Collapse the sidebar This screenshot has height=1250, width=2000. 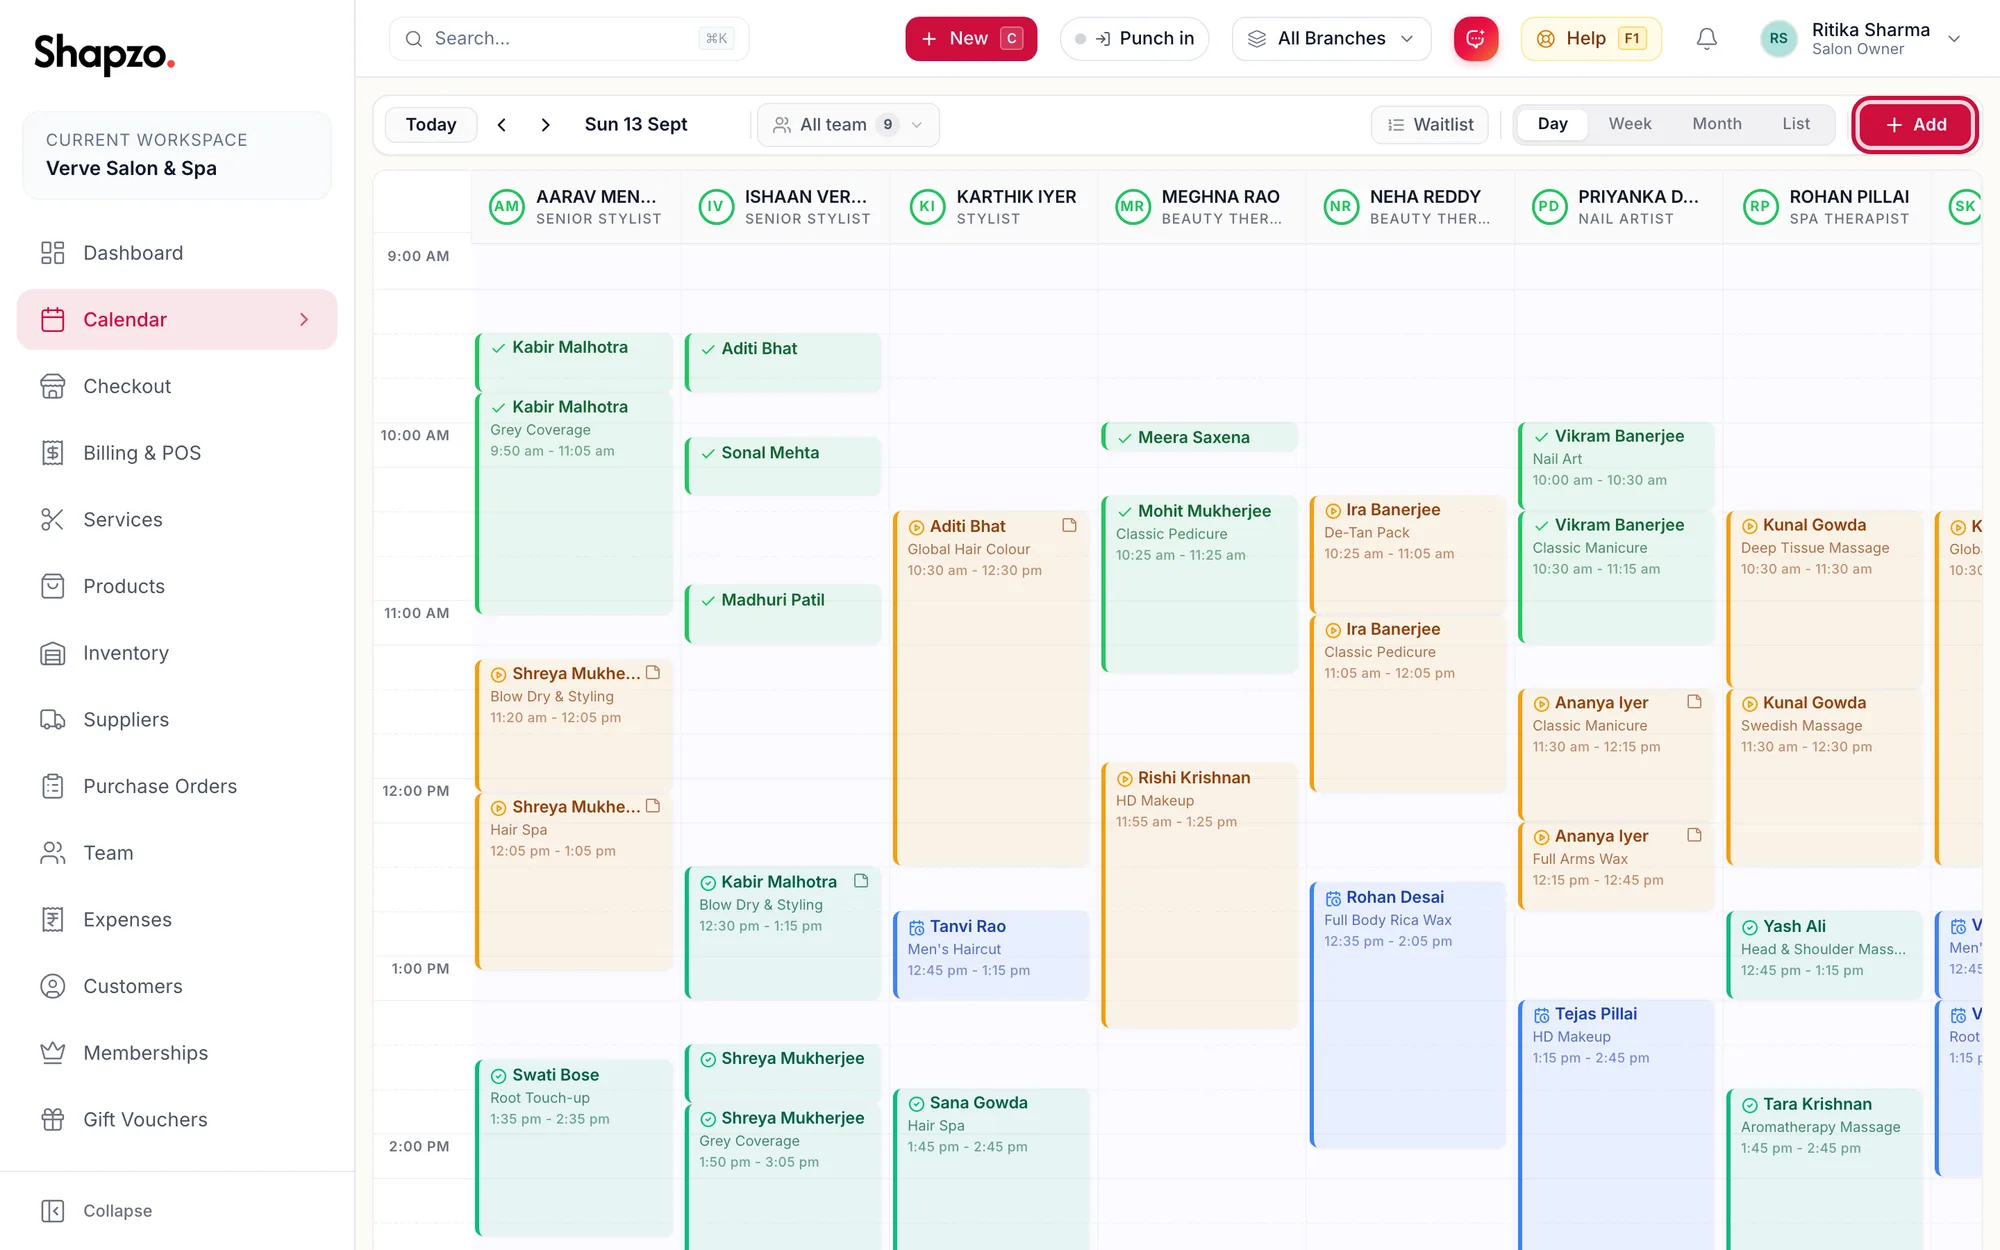click(x=97, y=1211)
